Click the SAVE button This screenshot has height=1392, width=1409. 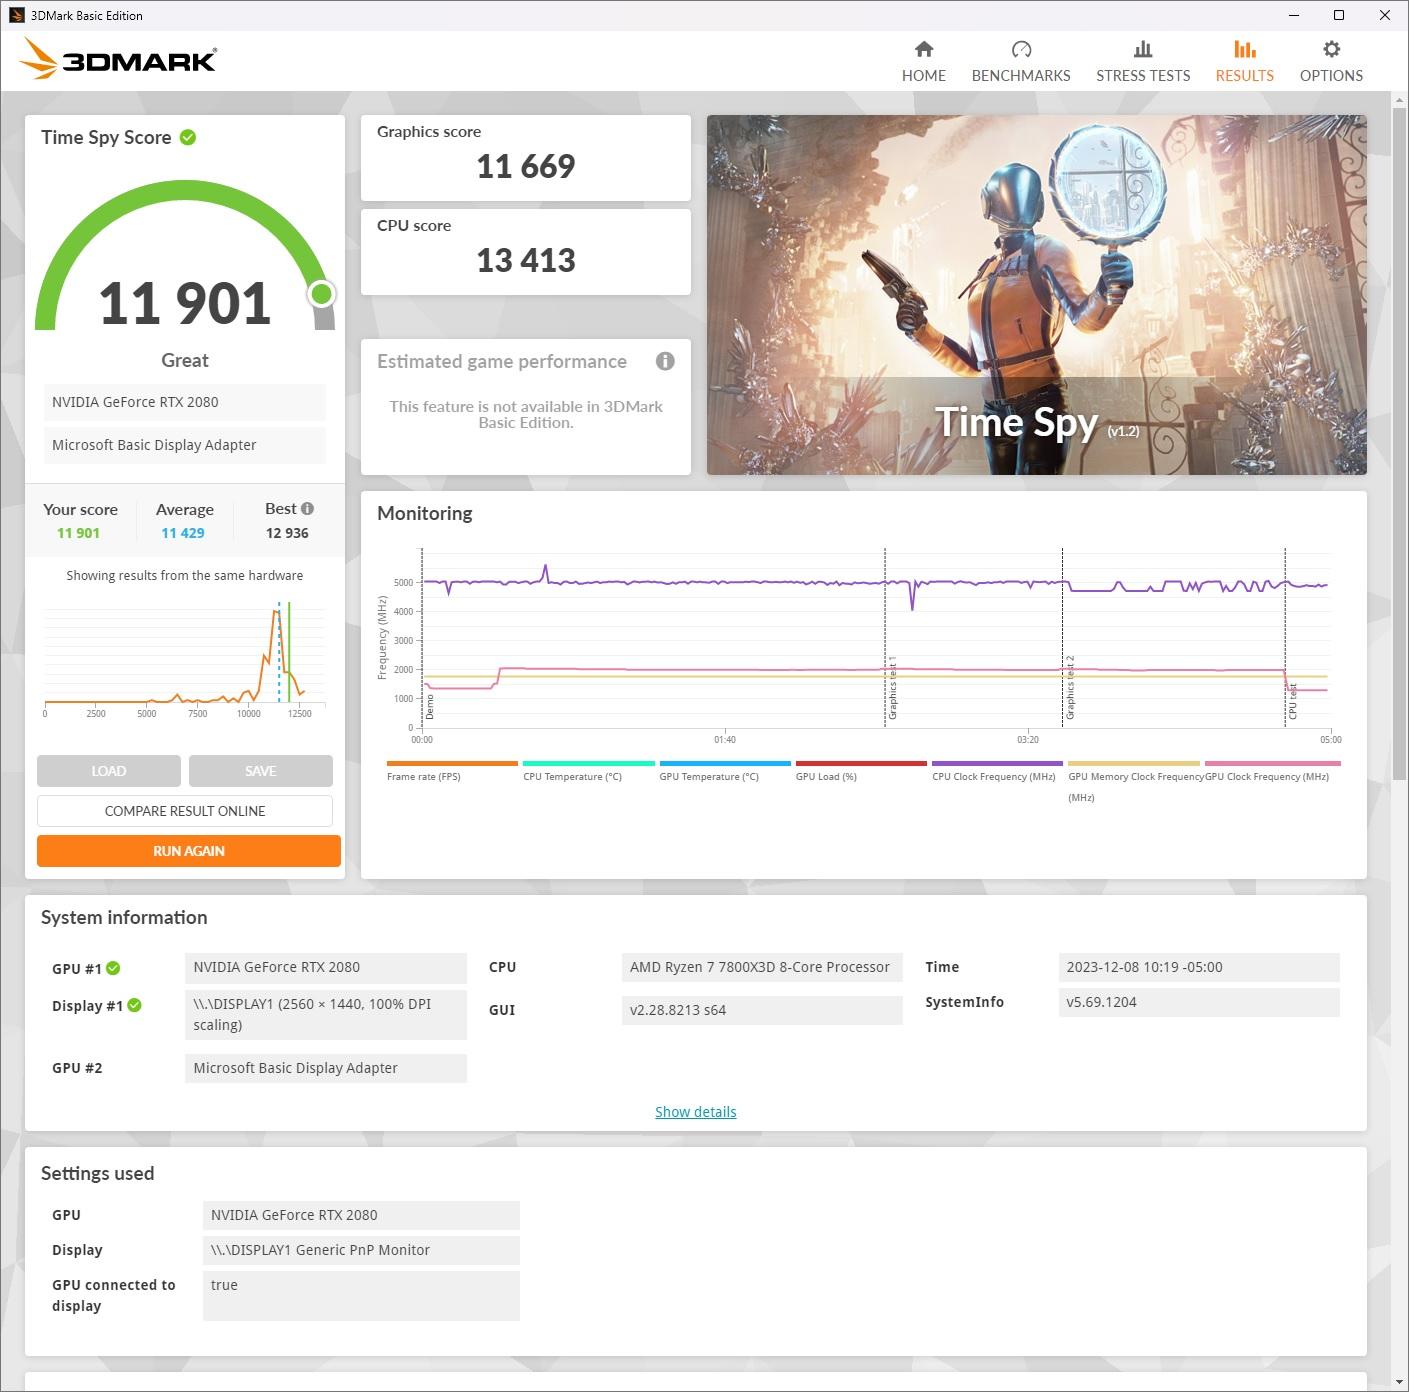coord(260,771)
